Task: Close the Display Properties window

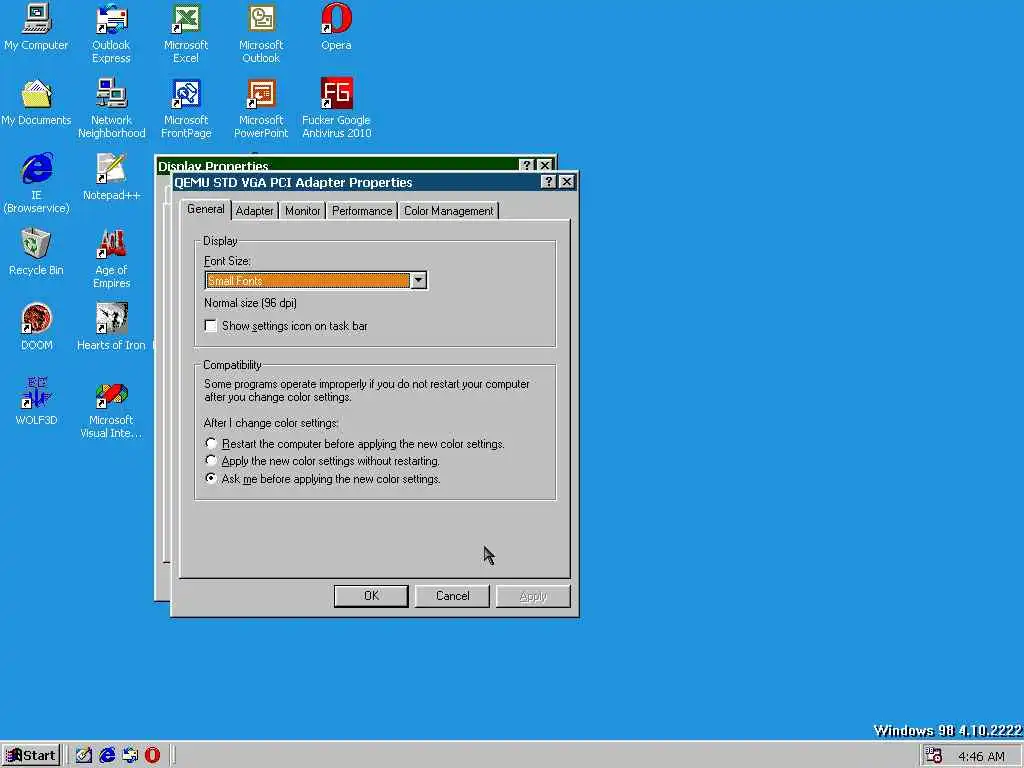Action: click(x=545, y=165)
